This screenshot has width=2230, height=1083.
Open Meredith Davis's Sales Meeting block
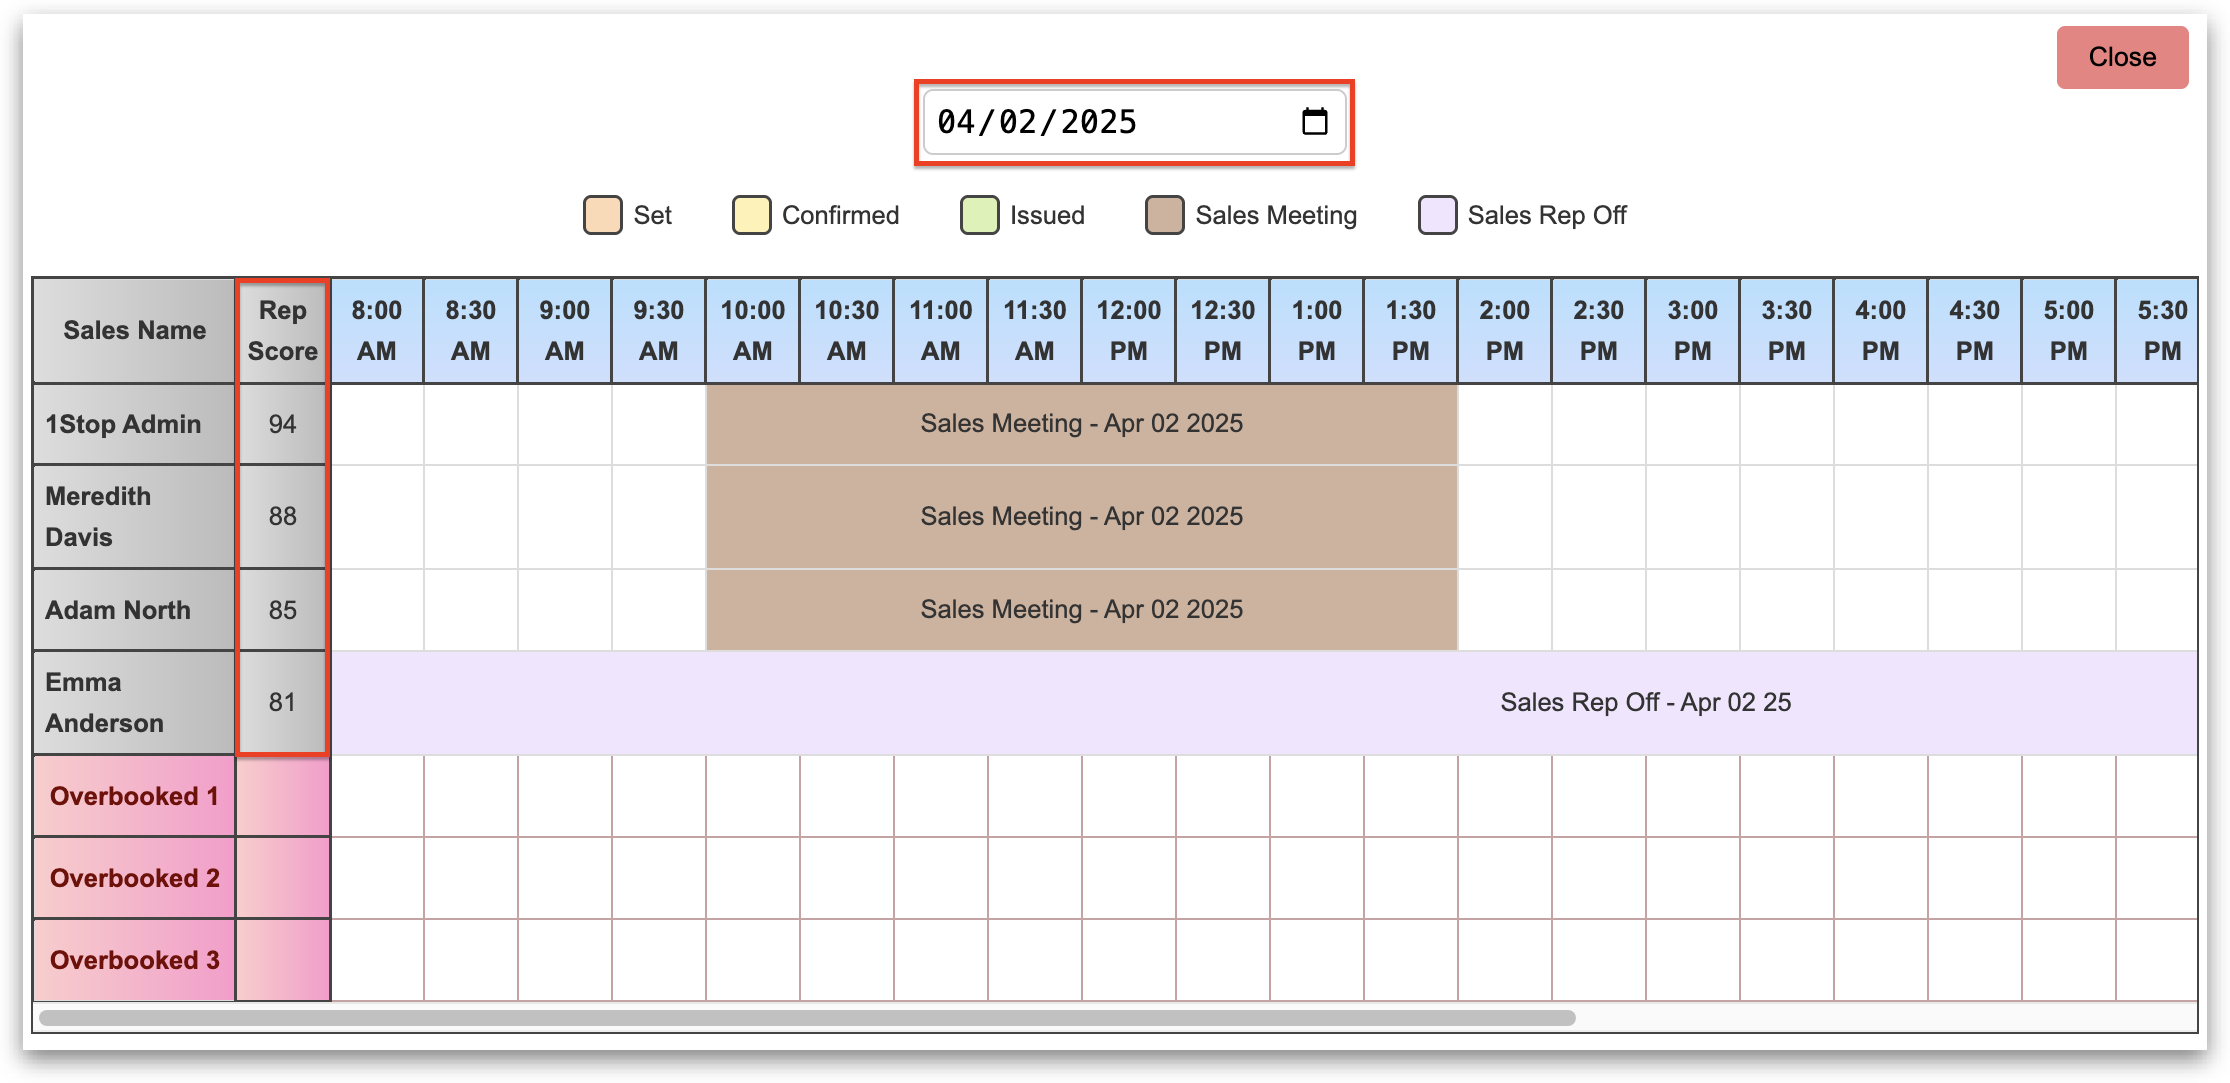point(1081,517)
